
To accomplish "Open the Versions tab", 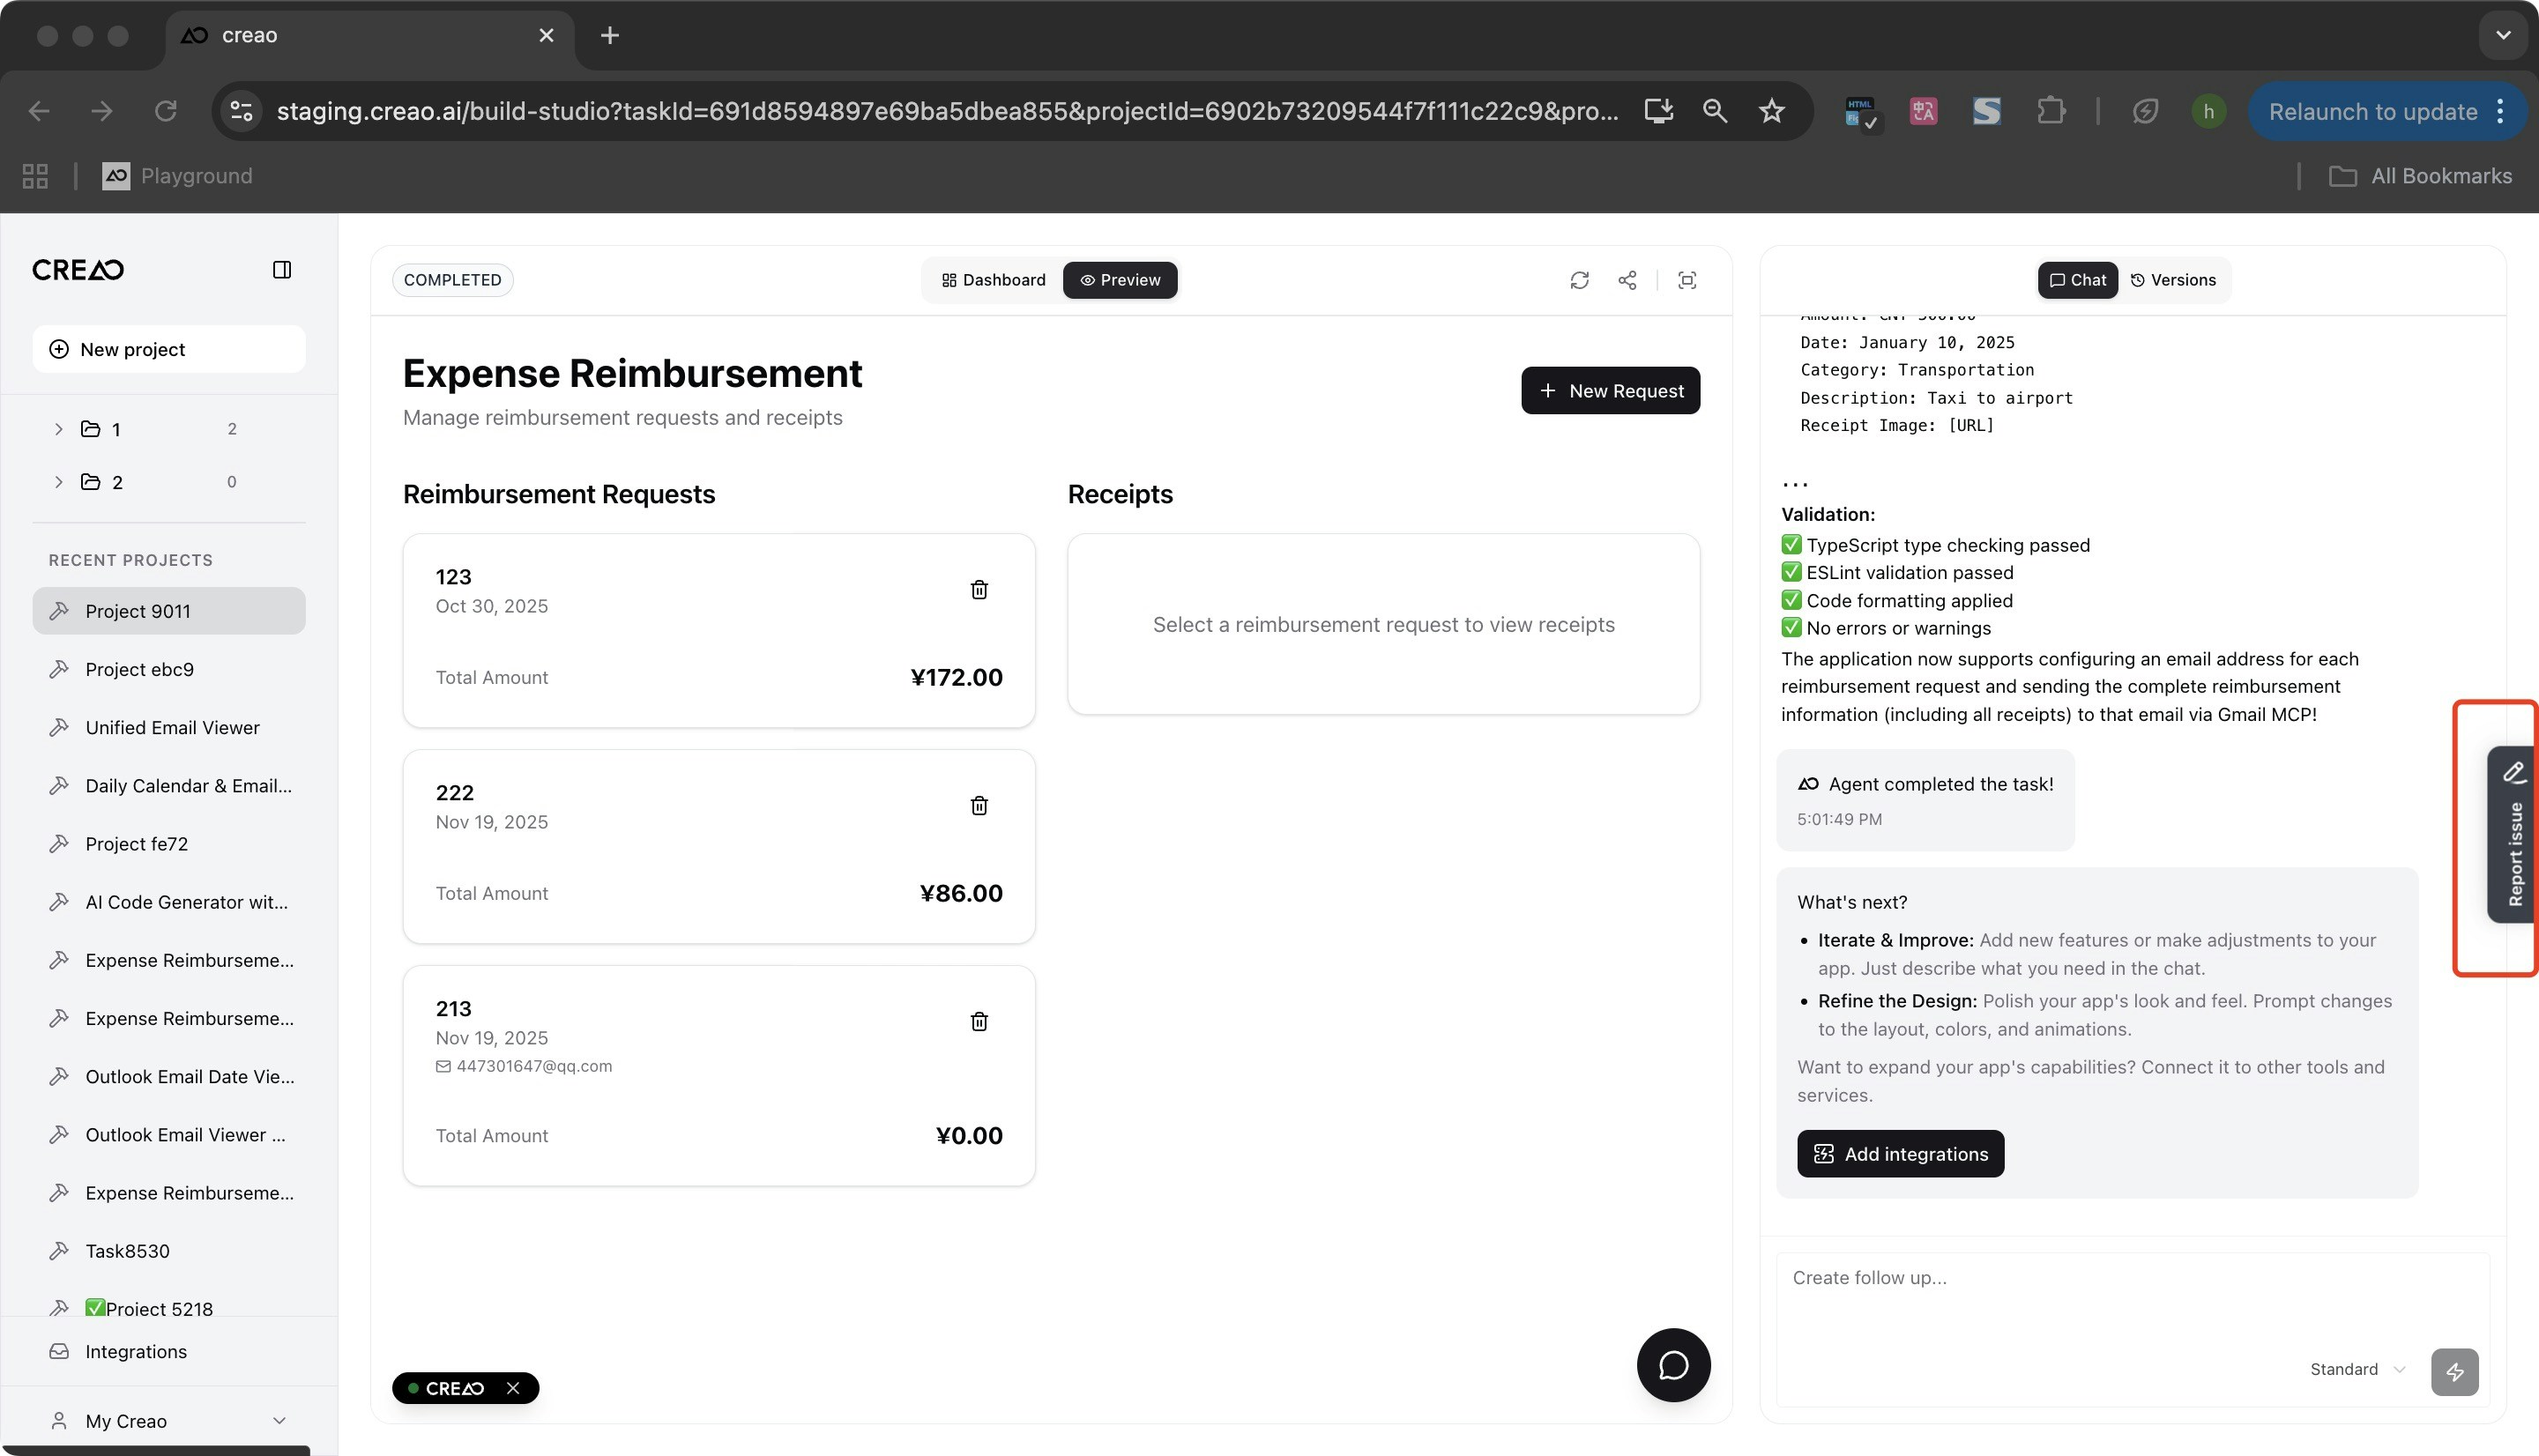I will [x=2173, y=280].
